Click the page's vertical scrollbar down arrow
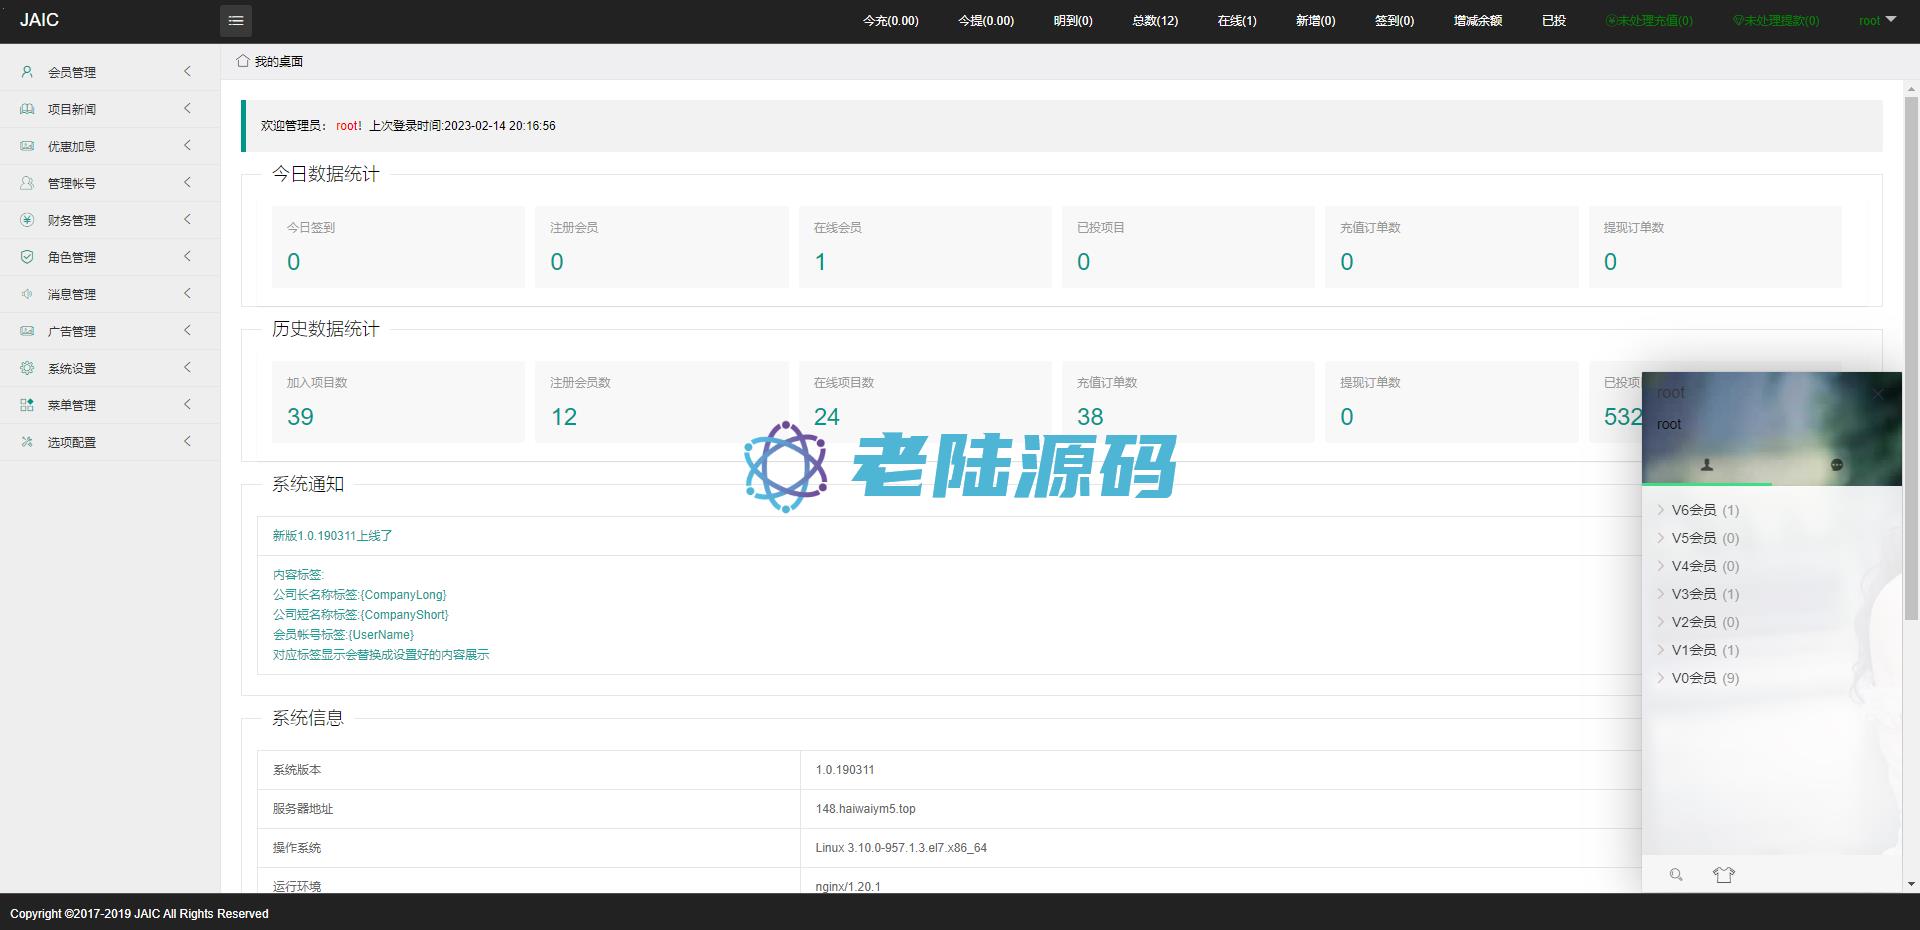Image resolution: width=1920 pixels, height=930 pixels. point(1911,884)
